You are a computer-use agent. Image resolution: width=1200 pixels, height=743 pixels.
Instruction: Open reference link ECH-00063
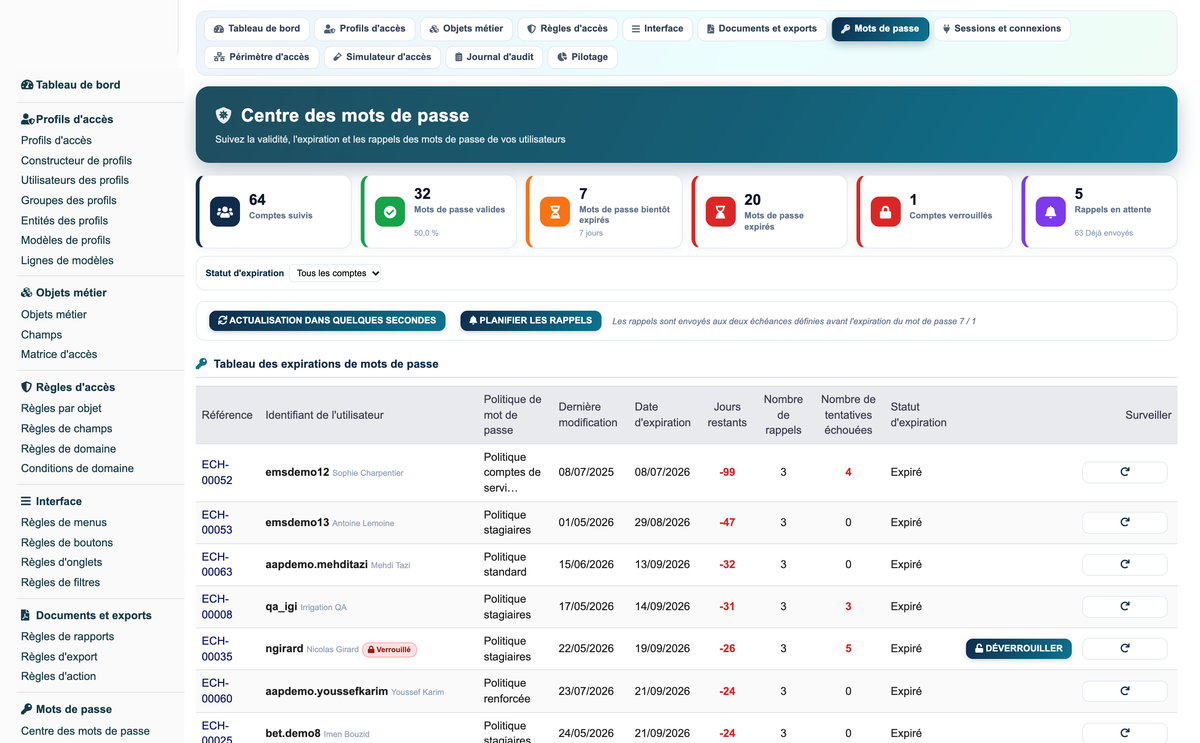click(217, 564)
